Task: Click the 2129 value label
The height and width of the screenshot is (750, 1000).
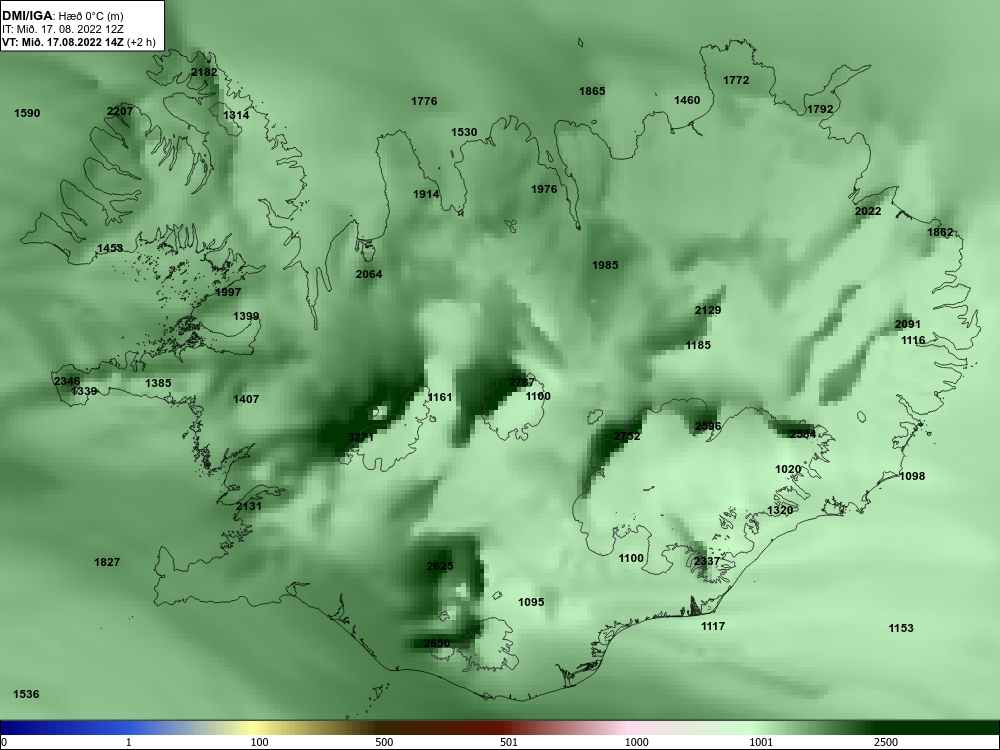Action: (x=708, y=310)
